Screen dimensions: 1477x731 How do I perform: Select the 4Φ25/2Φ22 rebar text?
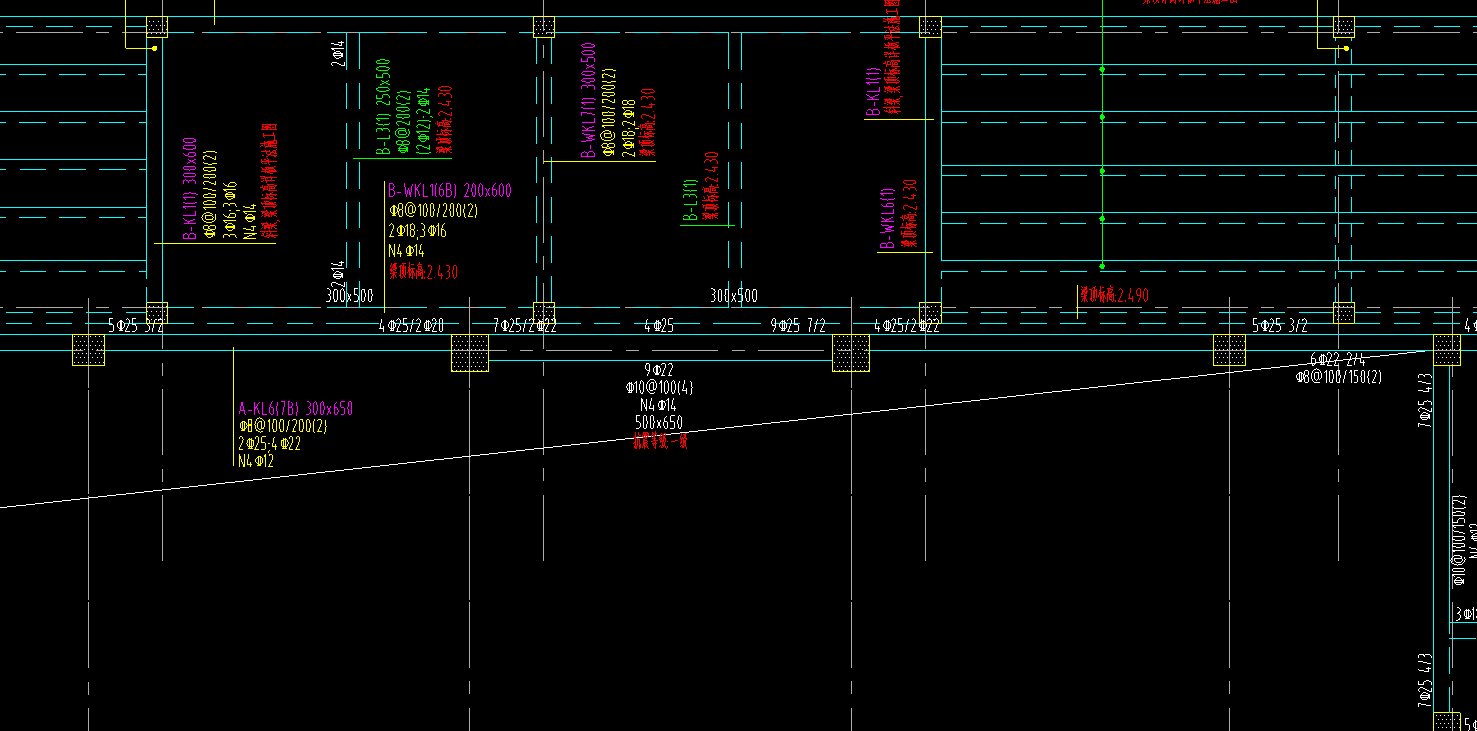[907, 326]
